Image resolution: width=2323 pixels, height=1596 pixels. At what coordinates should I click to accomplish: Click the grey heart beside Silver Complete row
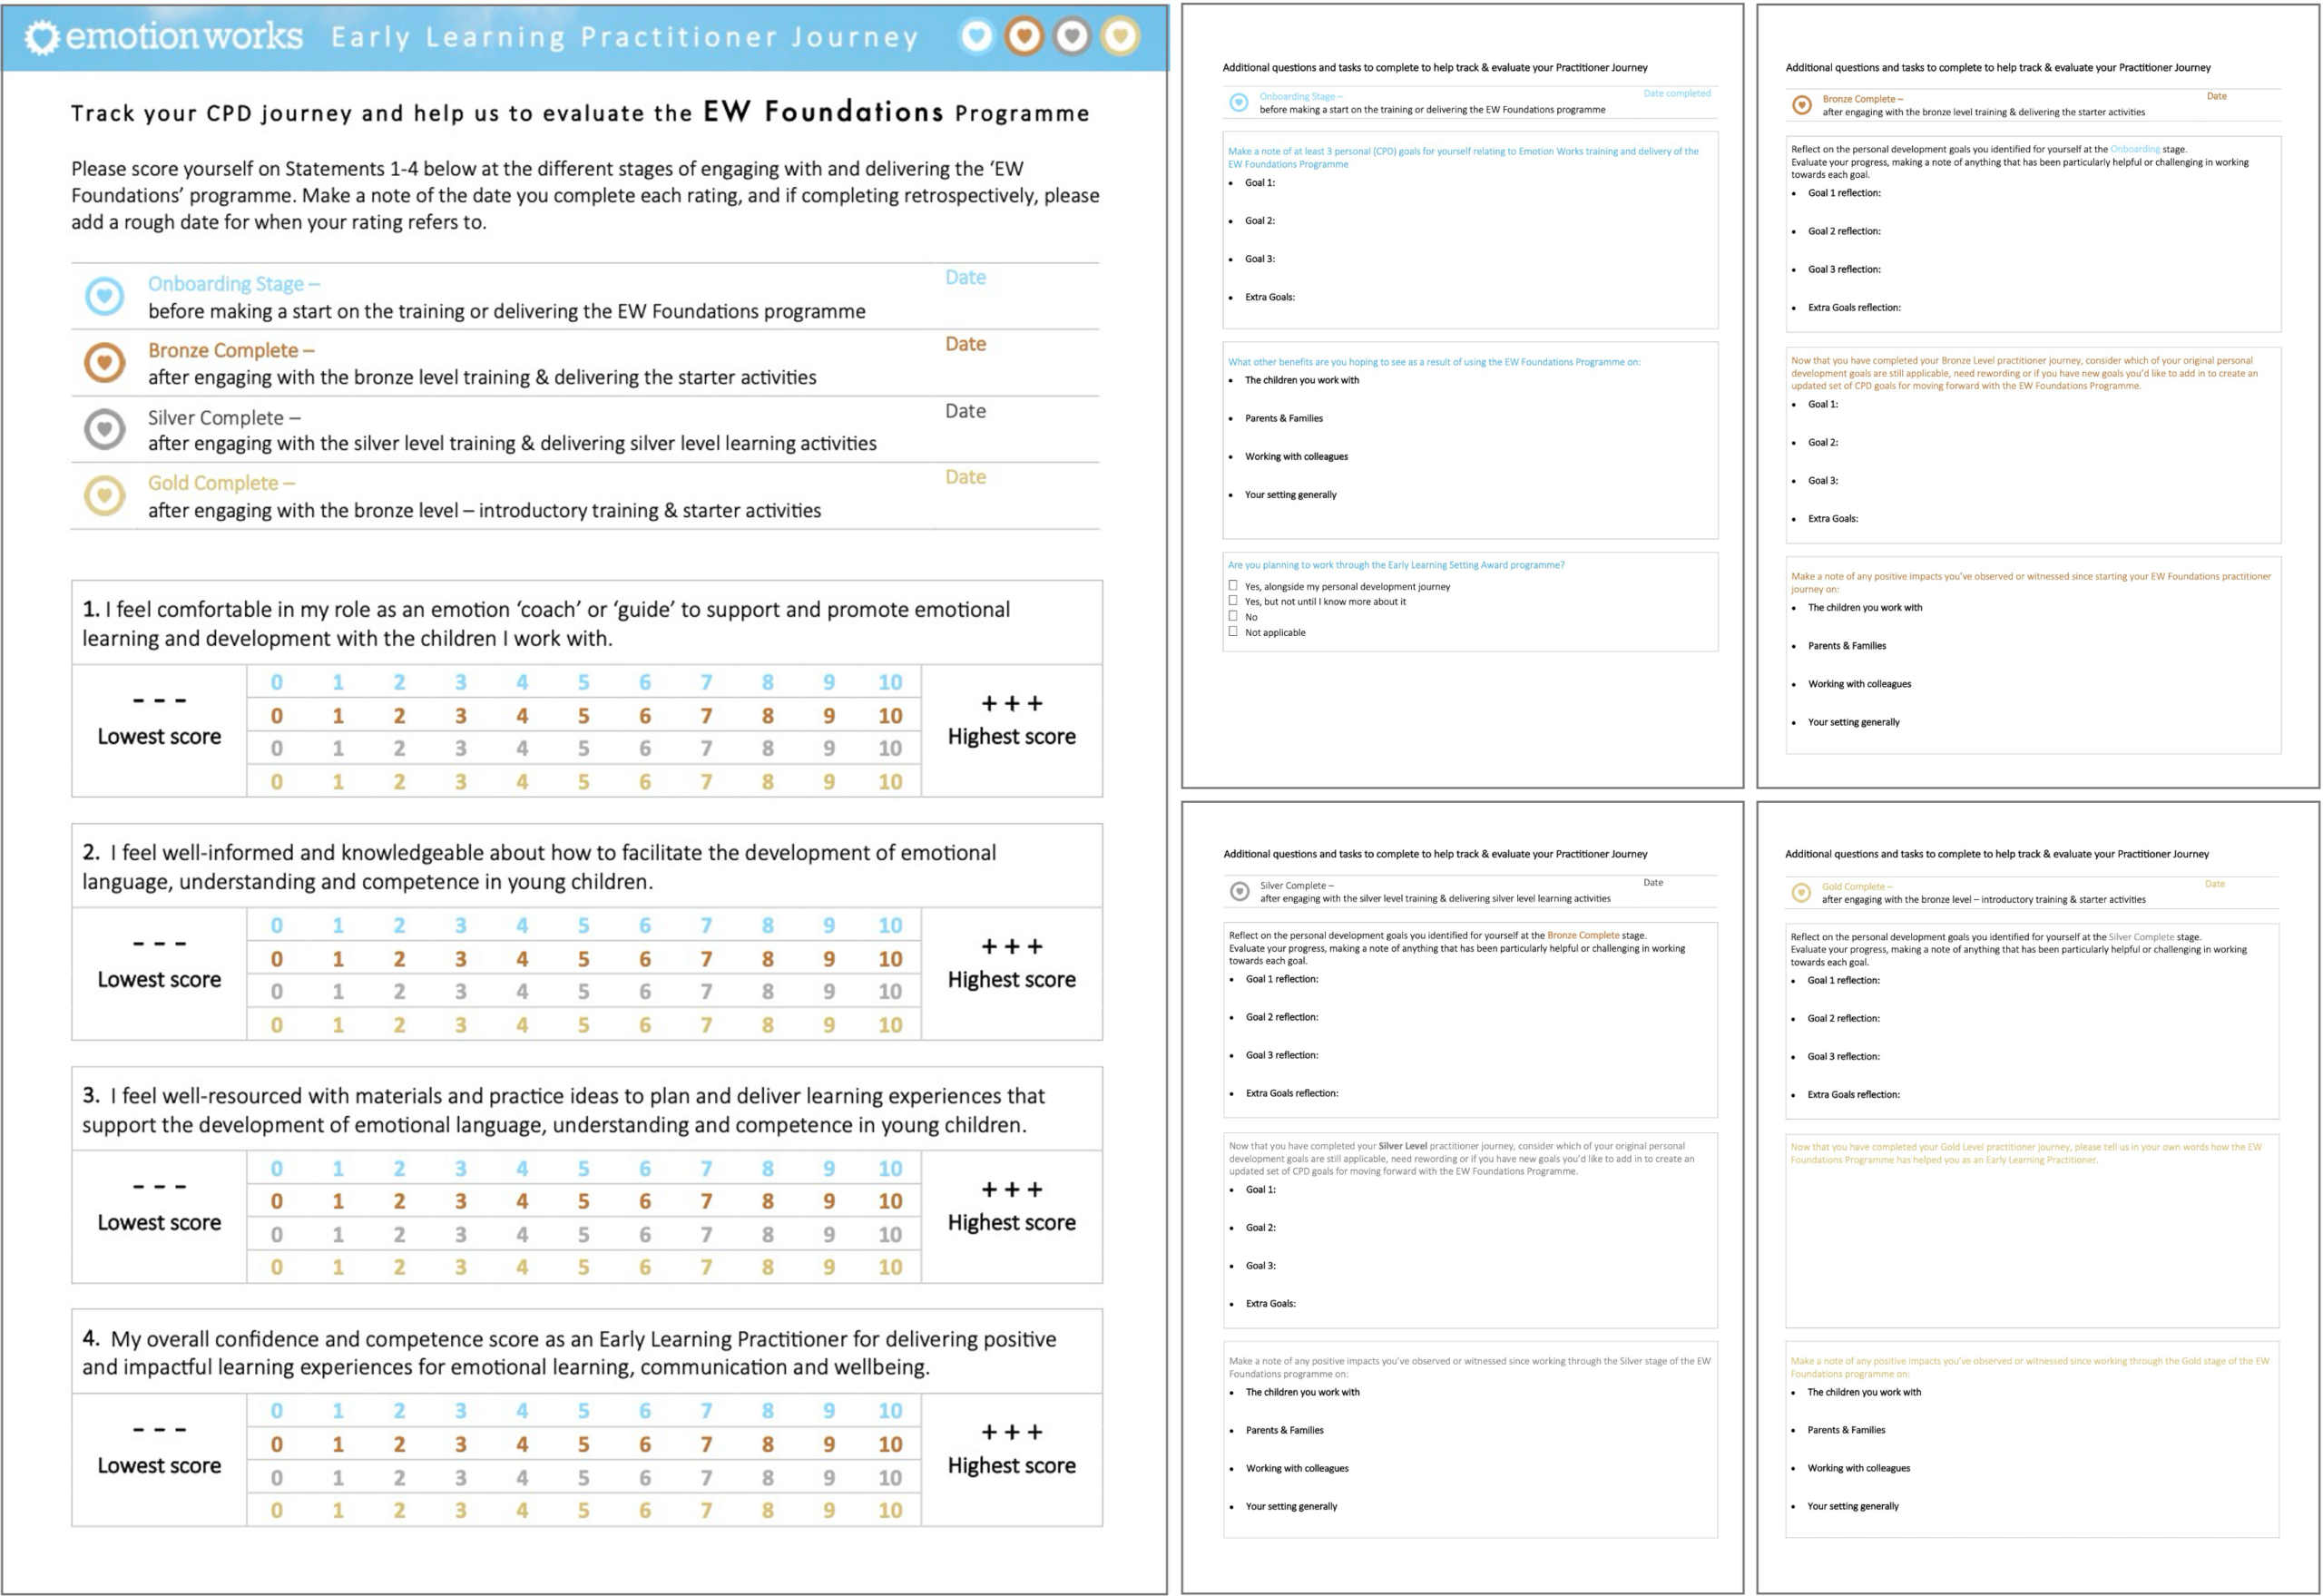point(104,429)
